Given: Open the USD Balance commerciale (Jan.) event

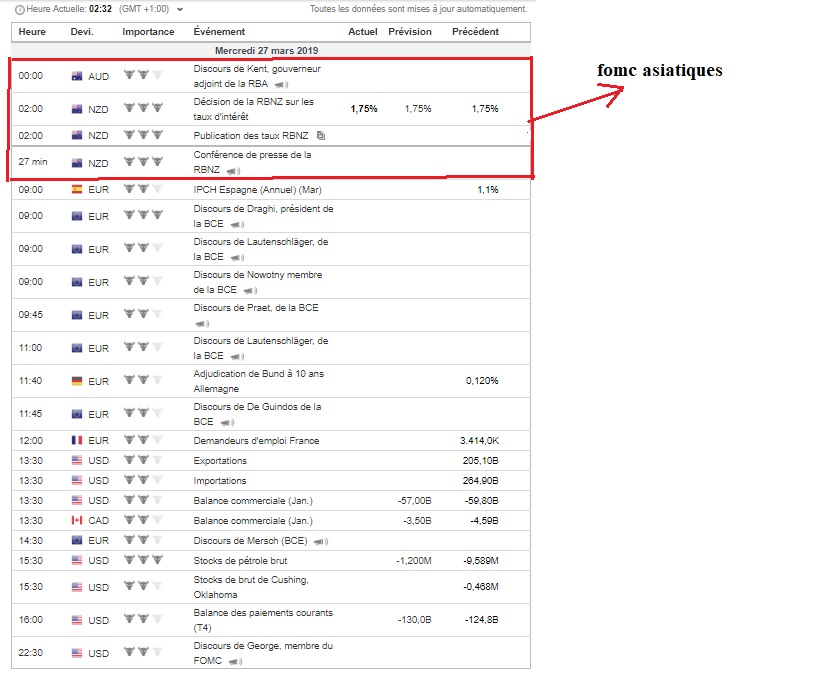Looking at the screenshot, I should point(253,501).
